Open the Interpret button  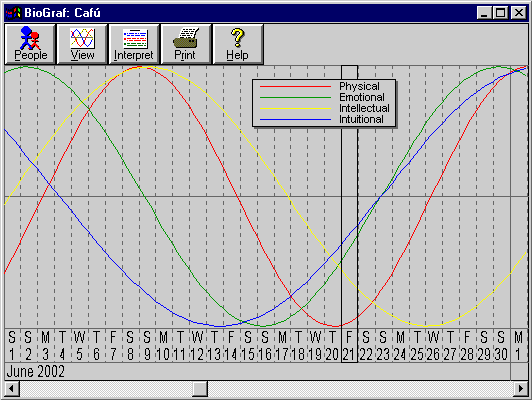pyautogui.click(x=134, y=44)
